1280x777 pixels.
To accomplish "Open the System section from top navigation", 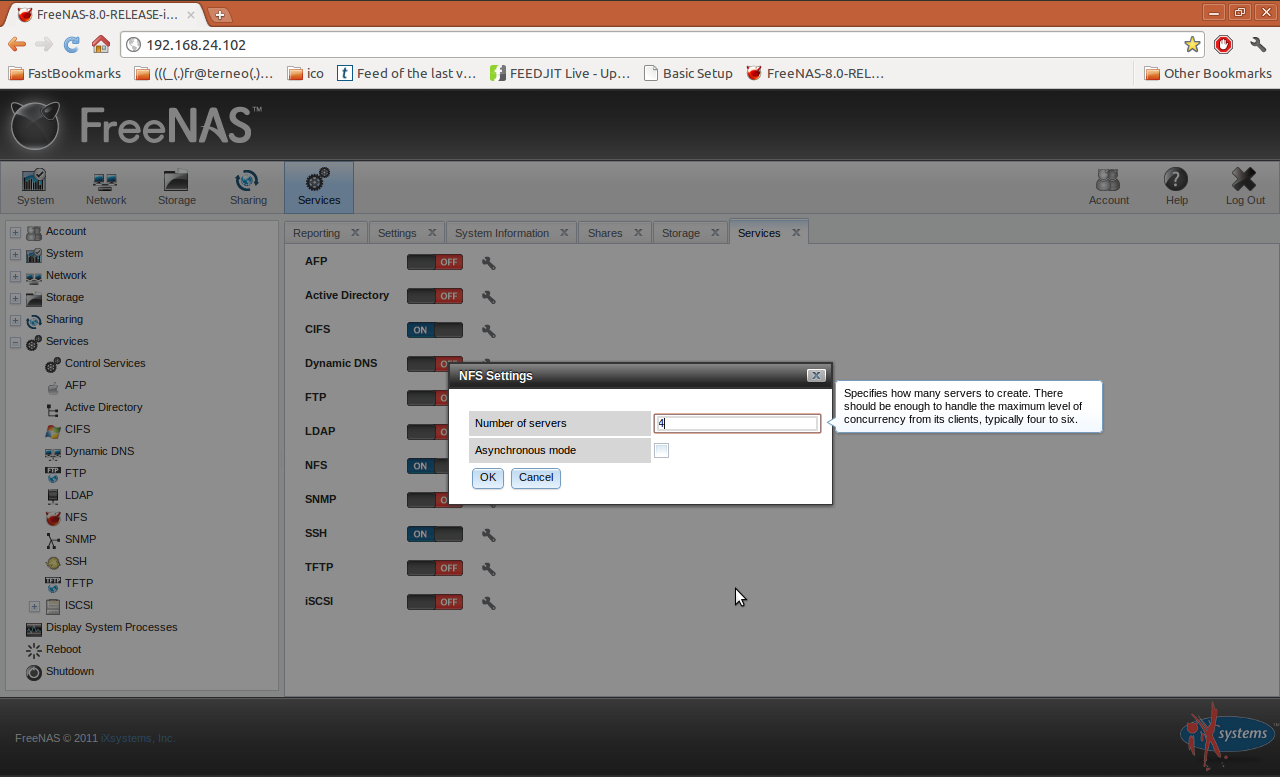I will [35, 187].
